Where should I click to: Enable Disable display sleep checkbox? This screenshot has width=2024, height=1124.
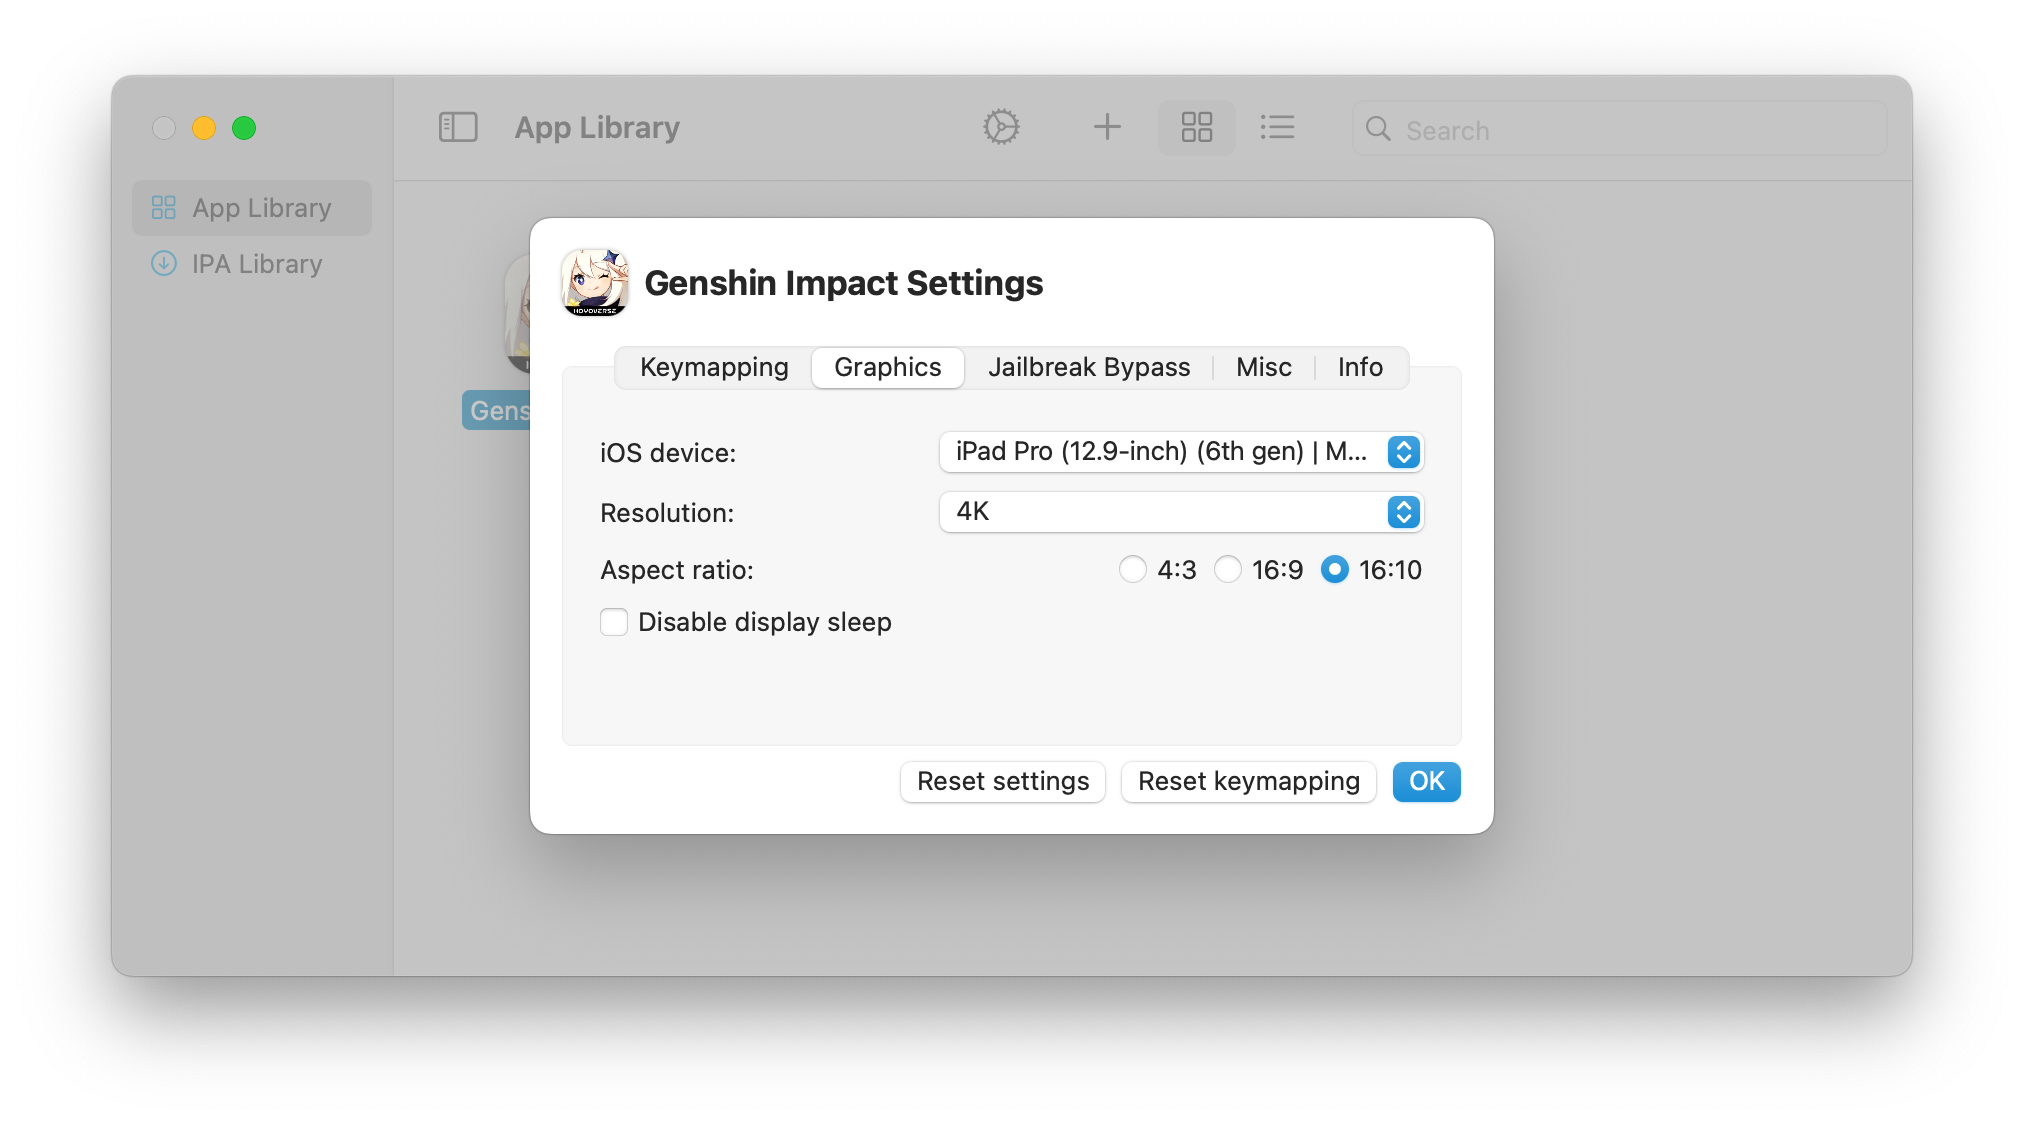[x=614, y=622]
